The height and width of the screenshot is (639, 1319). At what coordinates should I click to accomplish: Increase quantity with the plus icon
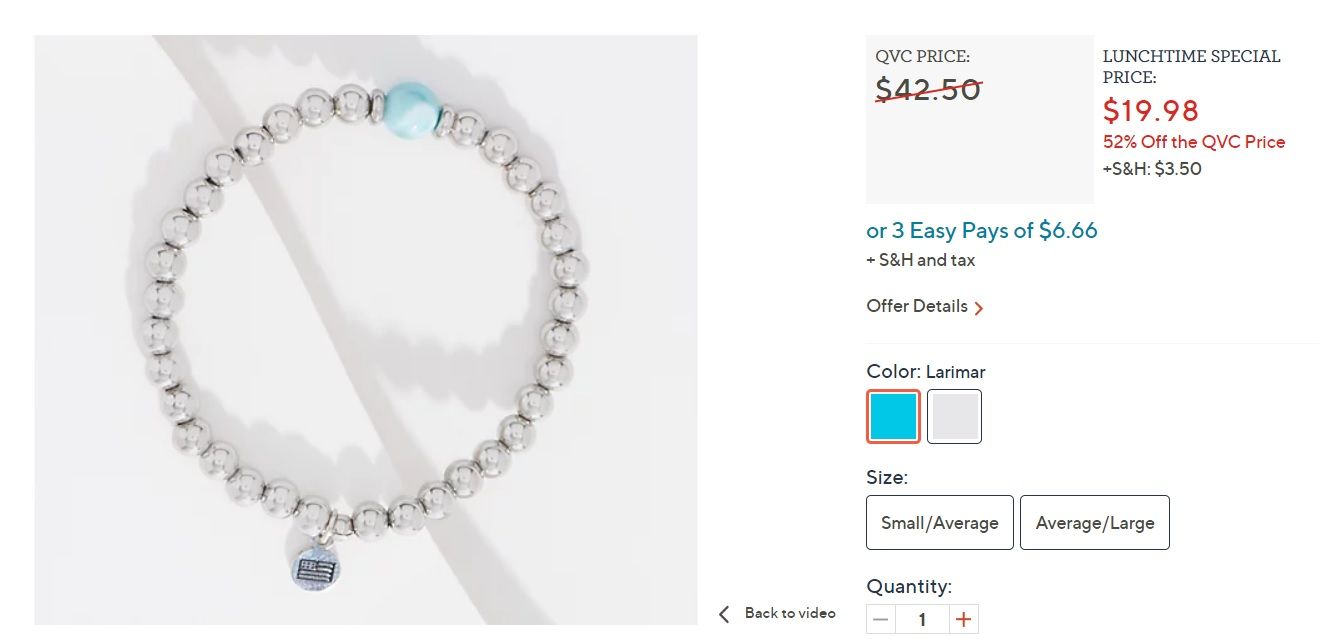[x=963, y=620]
